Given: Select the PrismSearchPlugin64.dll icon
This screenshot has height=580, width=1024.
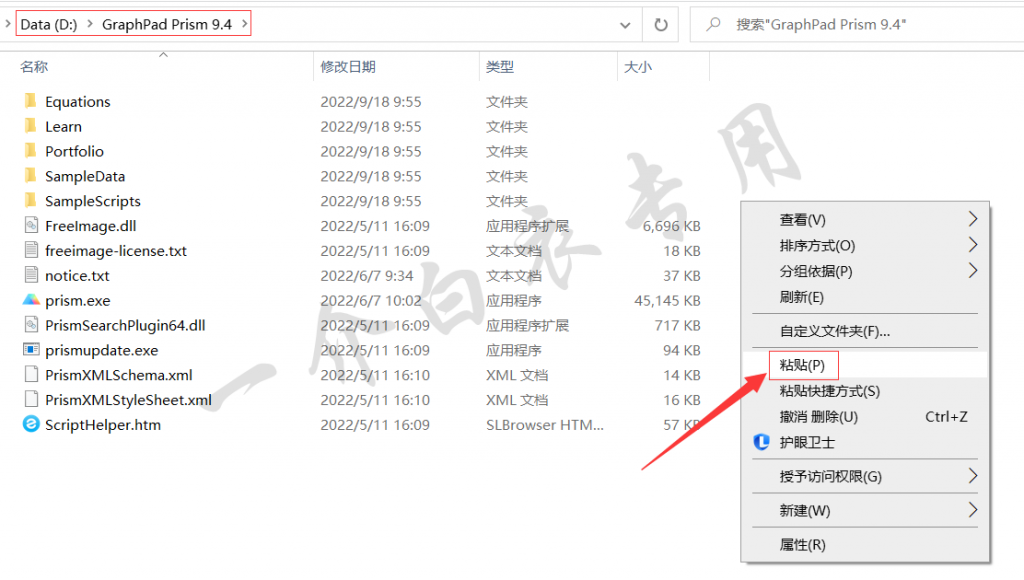Looking at the screenshot, I should [x=32, y=325].
